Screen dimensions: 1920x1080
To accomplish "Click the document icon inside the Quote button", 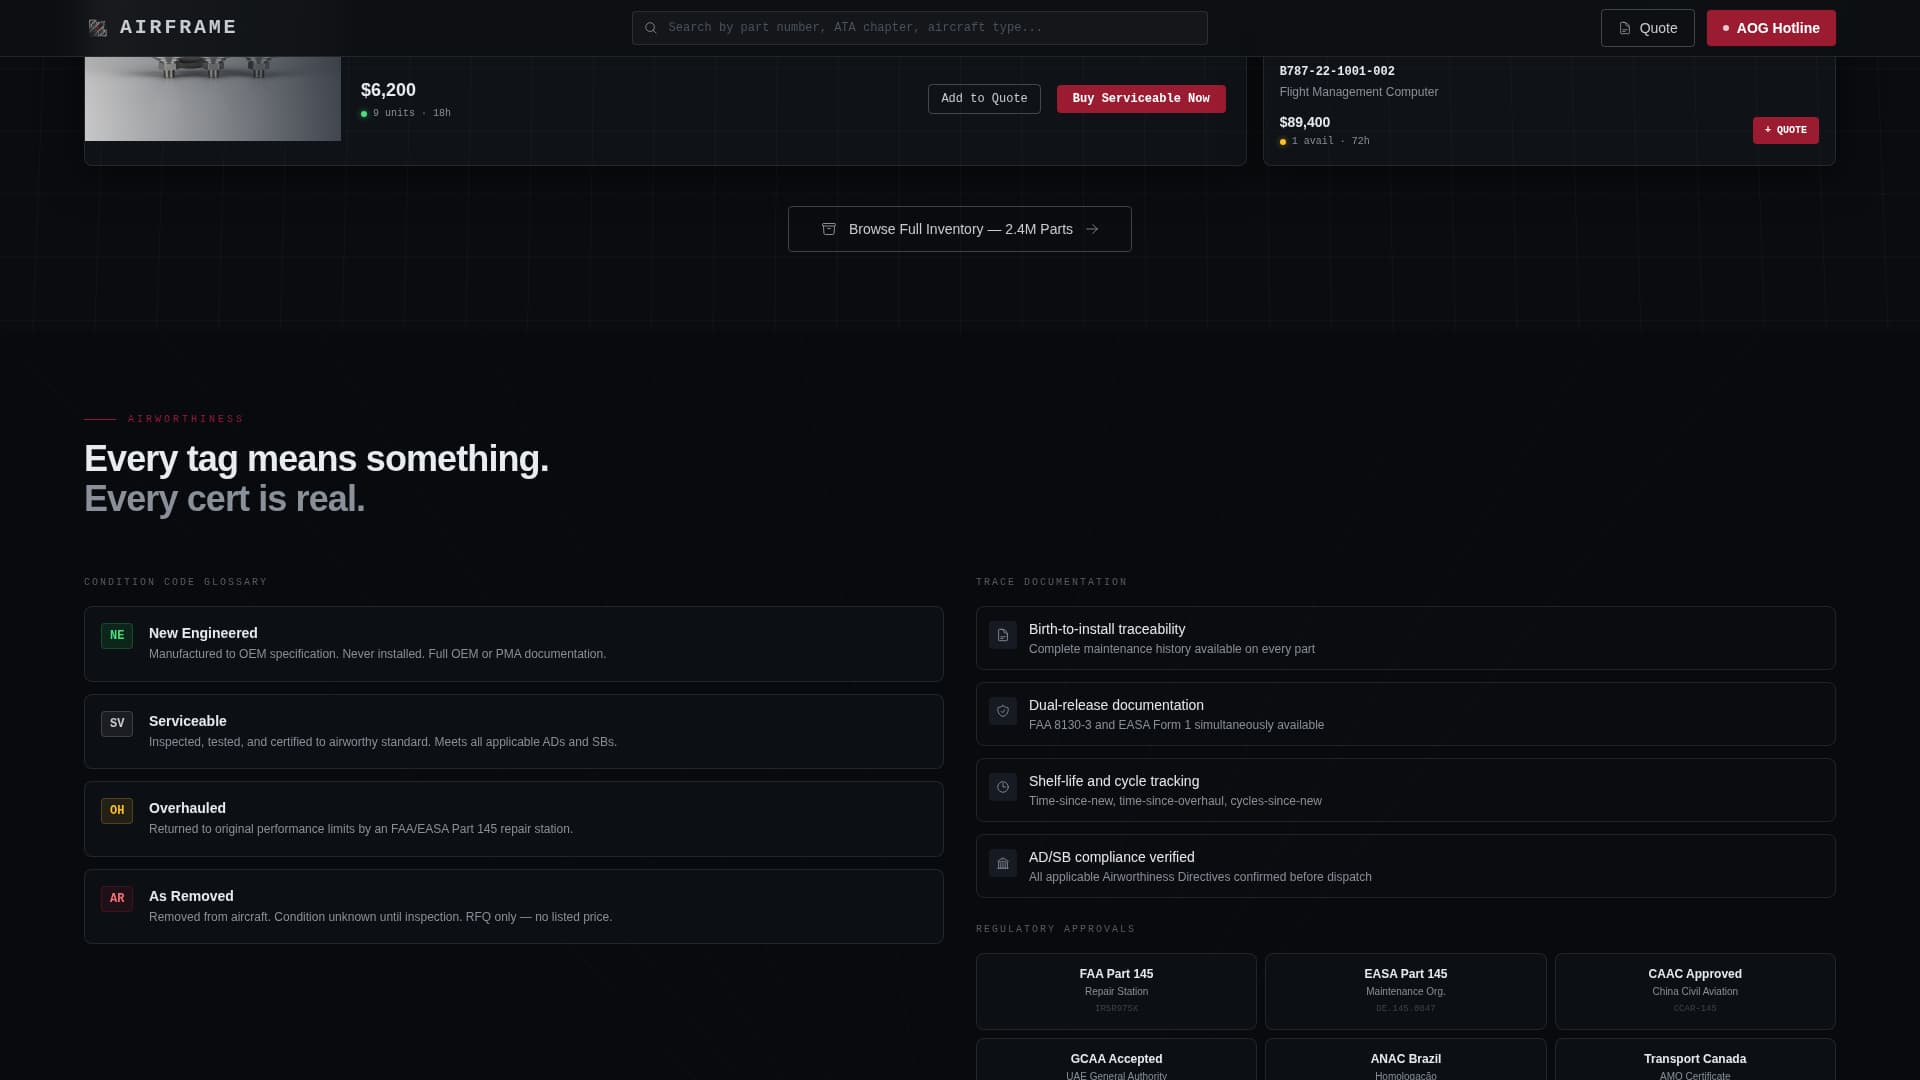I will coord(1625,28).
